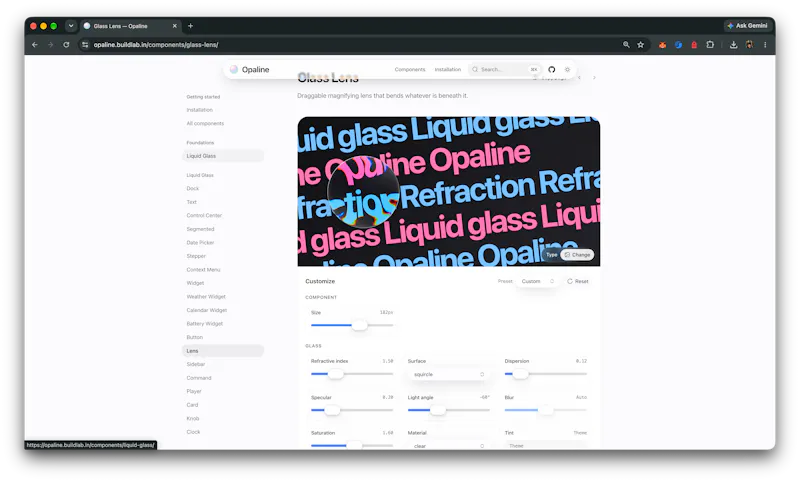The width and height of the screenshot is (800, 482).
Task: Open the Preset Custom dropdown
Action: pos(537,281)
